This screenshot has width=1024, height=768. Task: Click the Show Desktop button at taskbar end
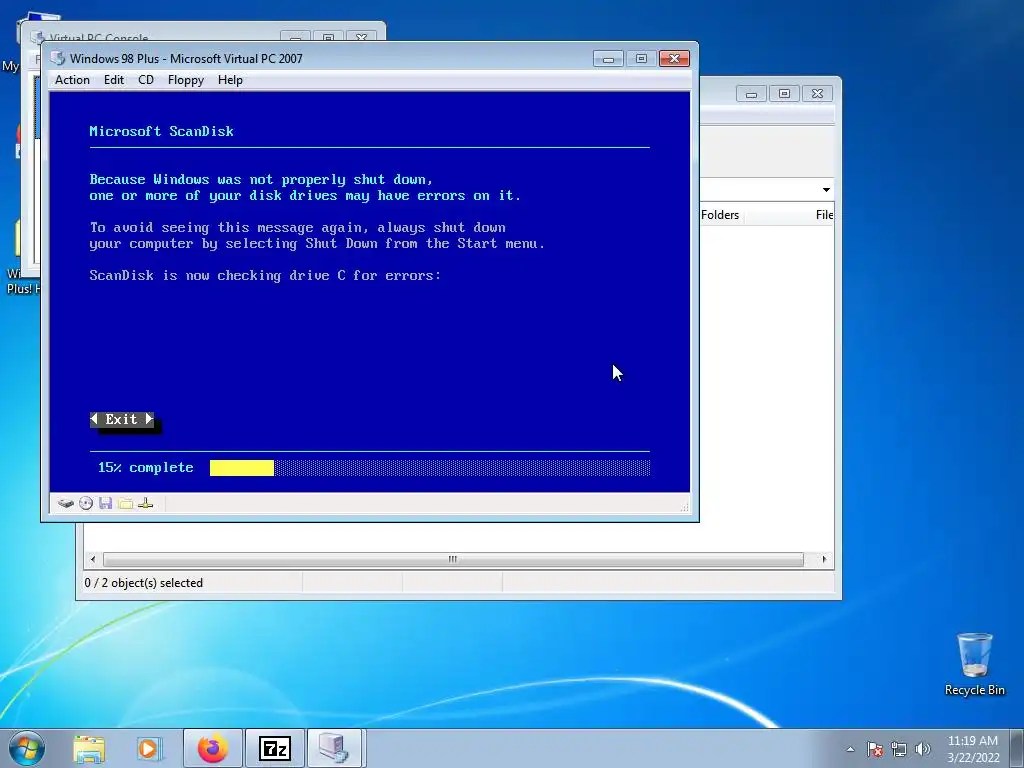point(1017,748)
